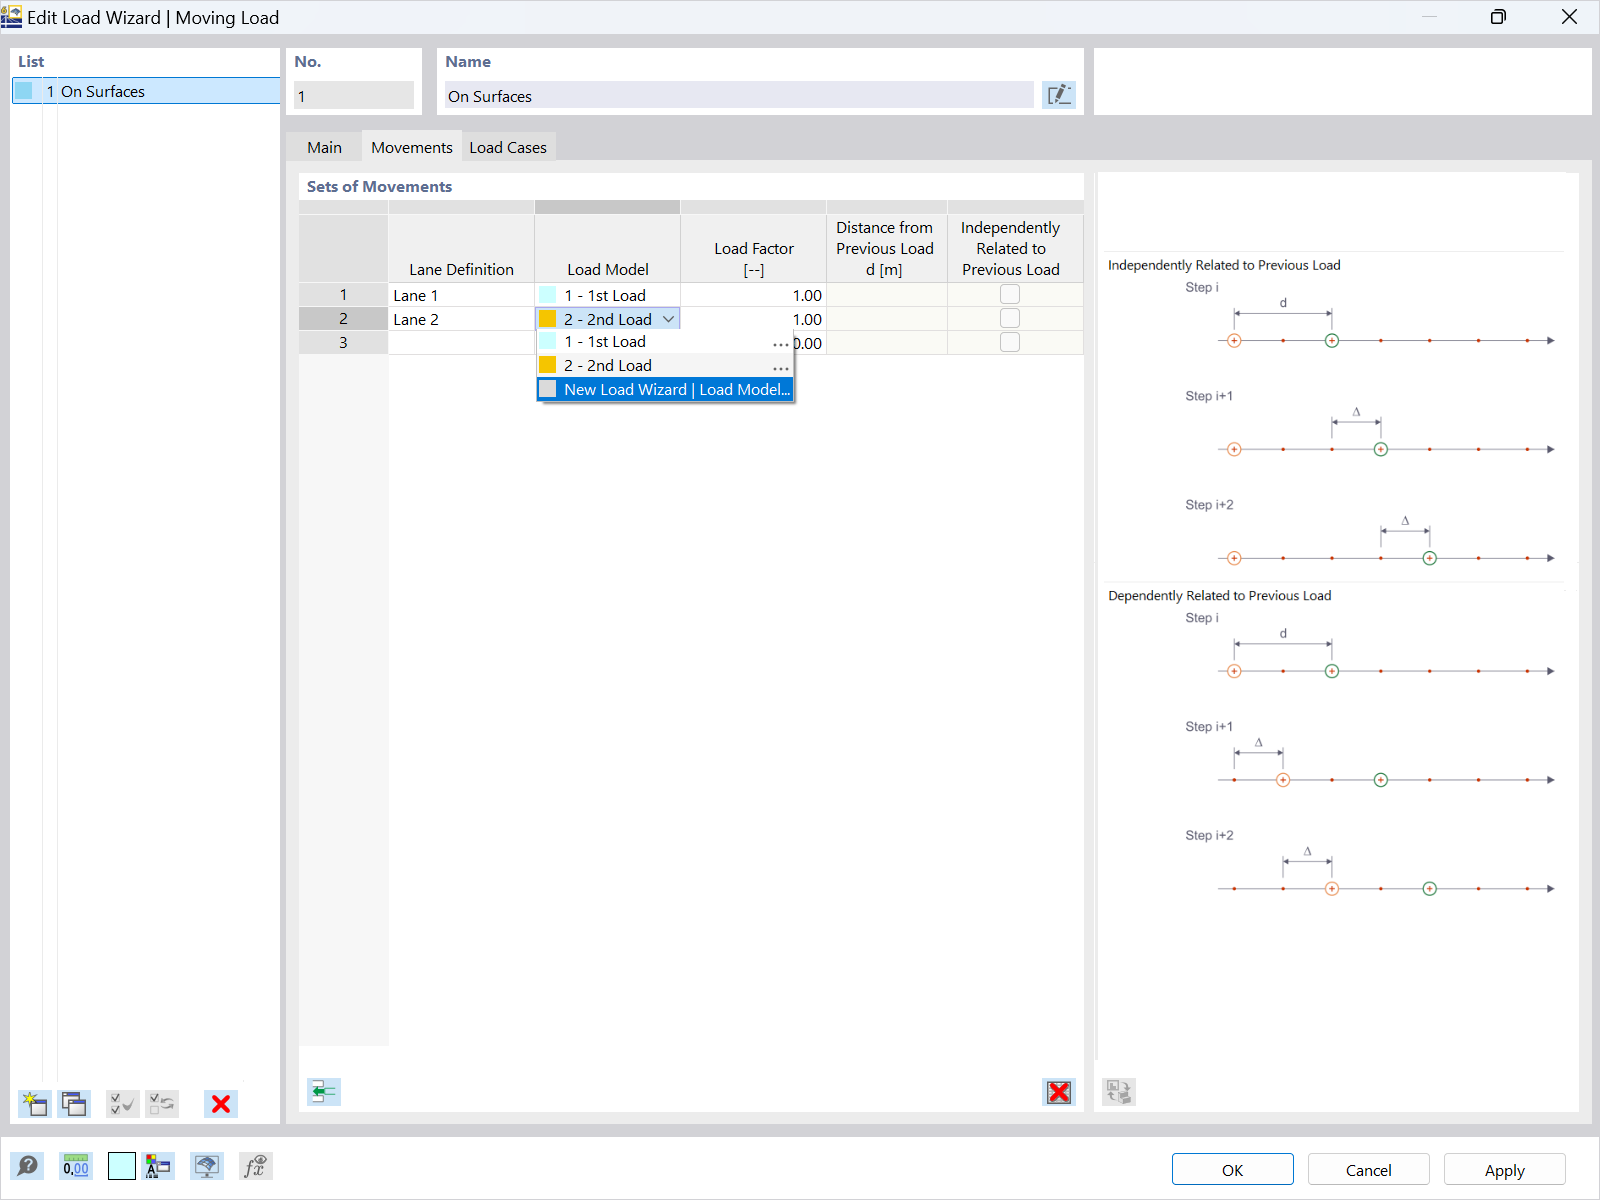Image resolution: width=1600 pixels, height=1200 pixels.
Task: Open the units and decimals 0,00 icon
Action: point(76,1166)
